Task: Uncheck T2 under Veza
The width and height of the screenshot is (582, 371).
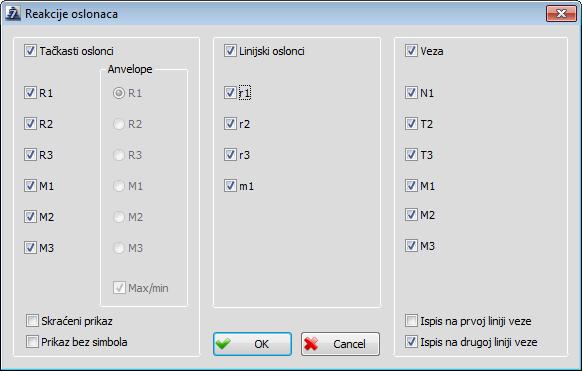Action: 411,124
